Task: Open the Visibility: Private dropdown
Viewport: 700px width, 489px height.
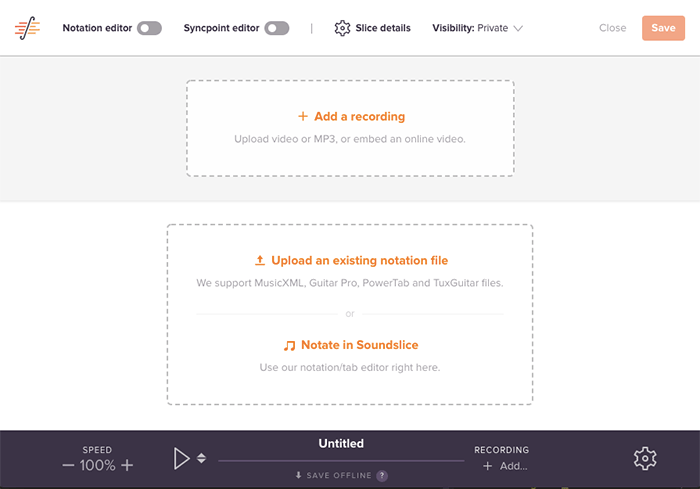Action: click(477, 28)
